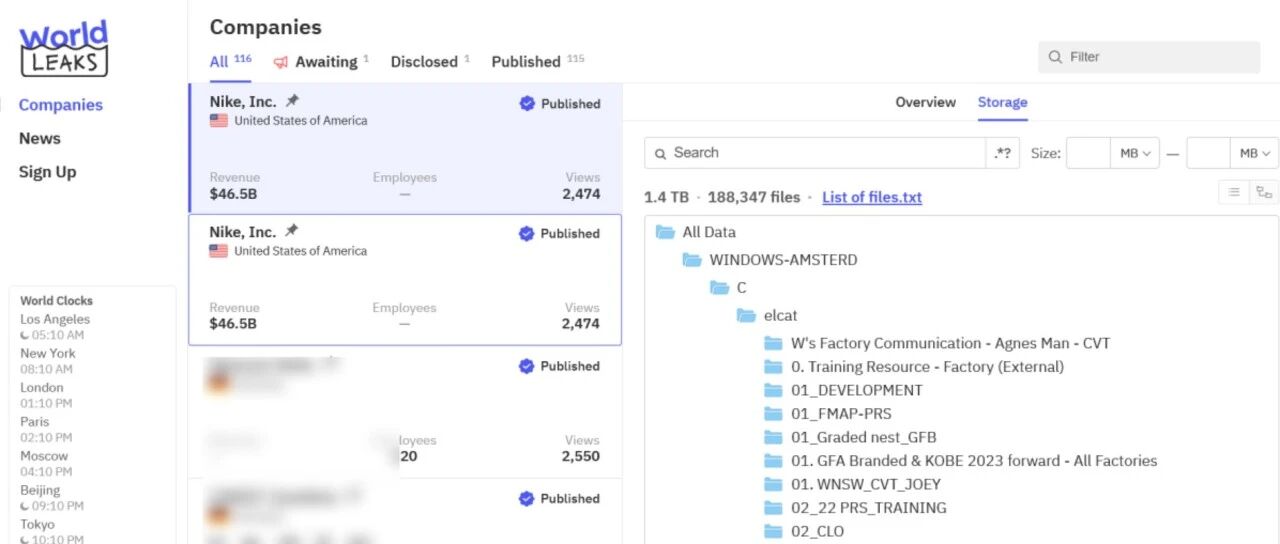Switch to the Storage tab
1280x544 pixels.
tap(1002, 102)
